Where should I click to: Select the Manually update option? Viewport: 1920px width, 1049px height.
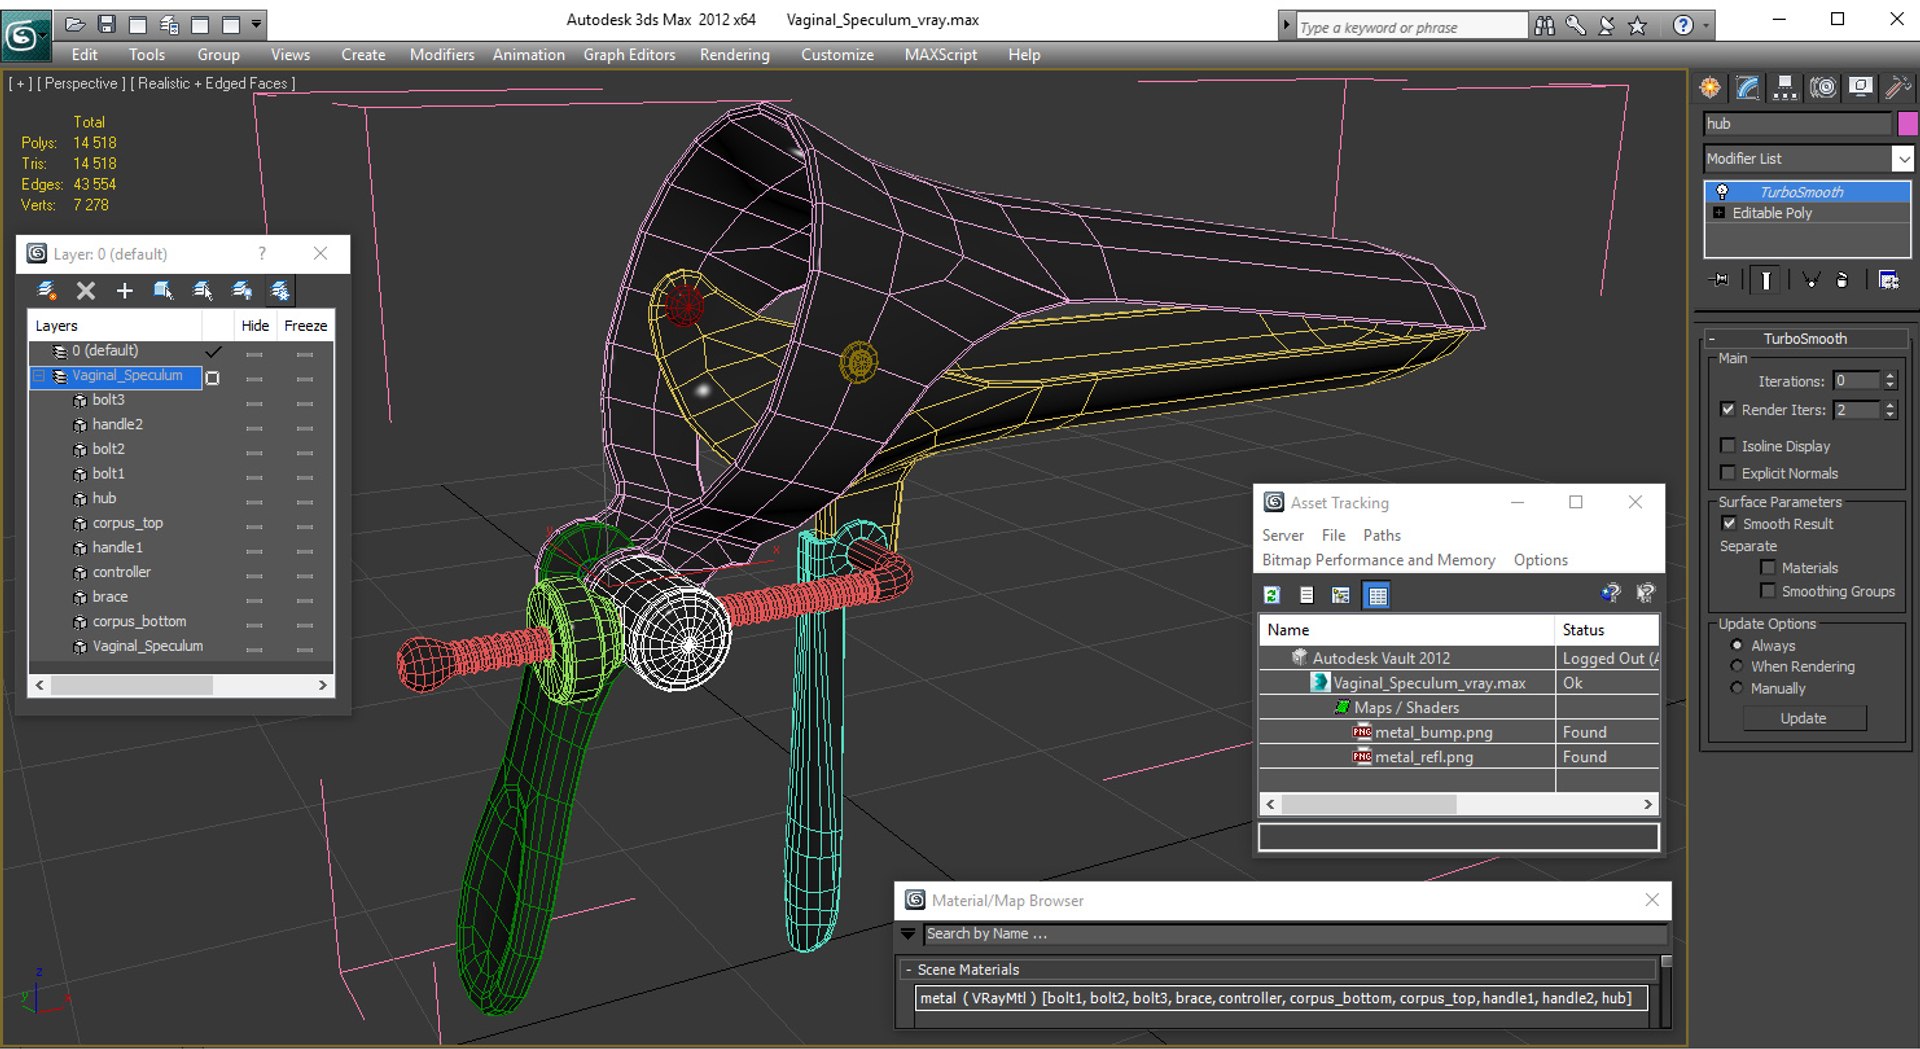coord(1737,688)
